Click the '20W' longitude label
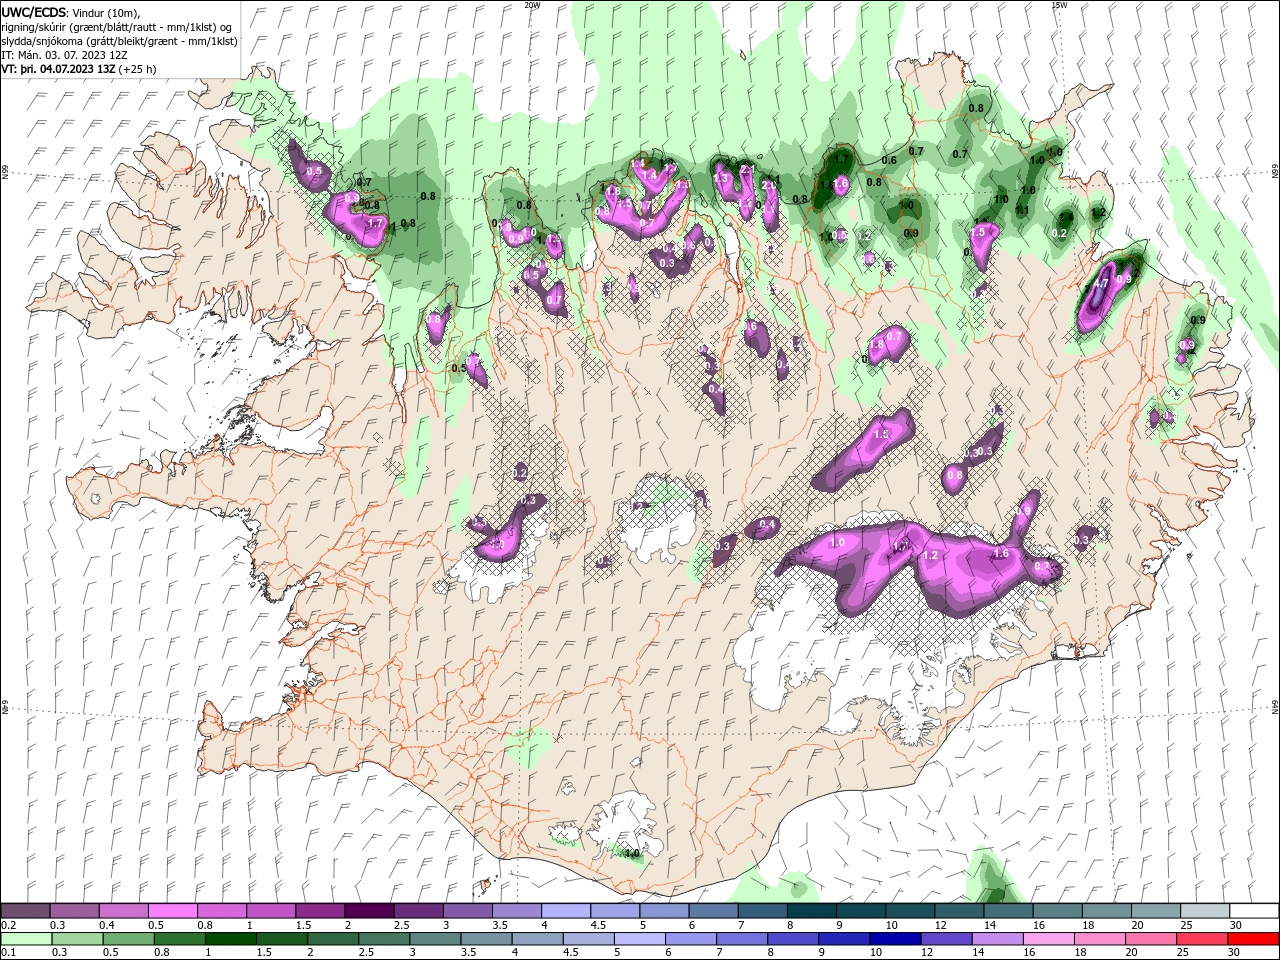Screen dimensions: 1280x960 (x=532, y=5)
